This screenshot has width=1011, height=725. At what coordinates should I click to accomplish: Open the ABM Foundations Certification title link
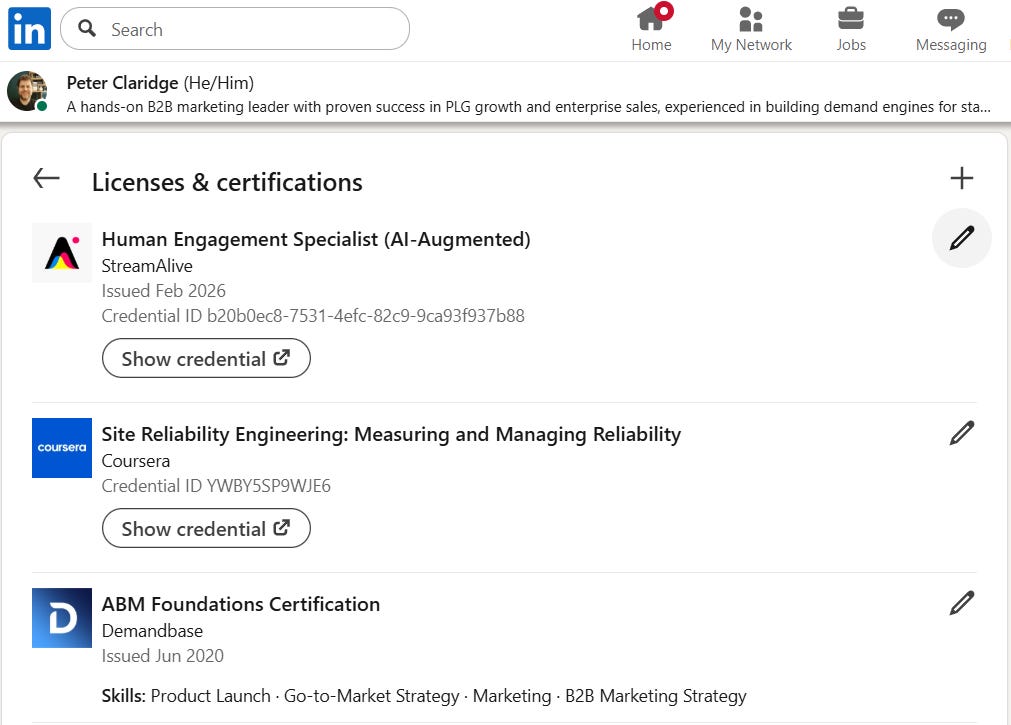click(241, 604)
